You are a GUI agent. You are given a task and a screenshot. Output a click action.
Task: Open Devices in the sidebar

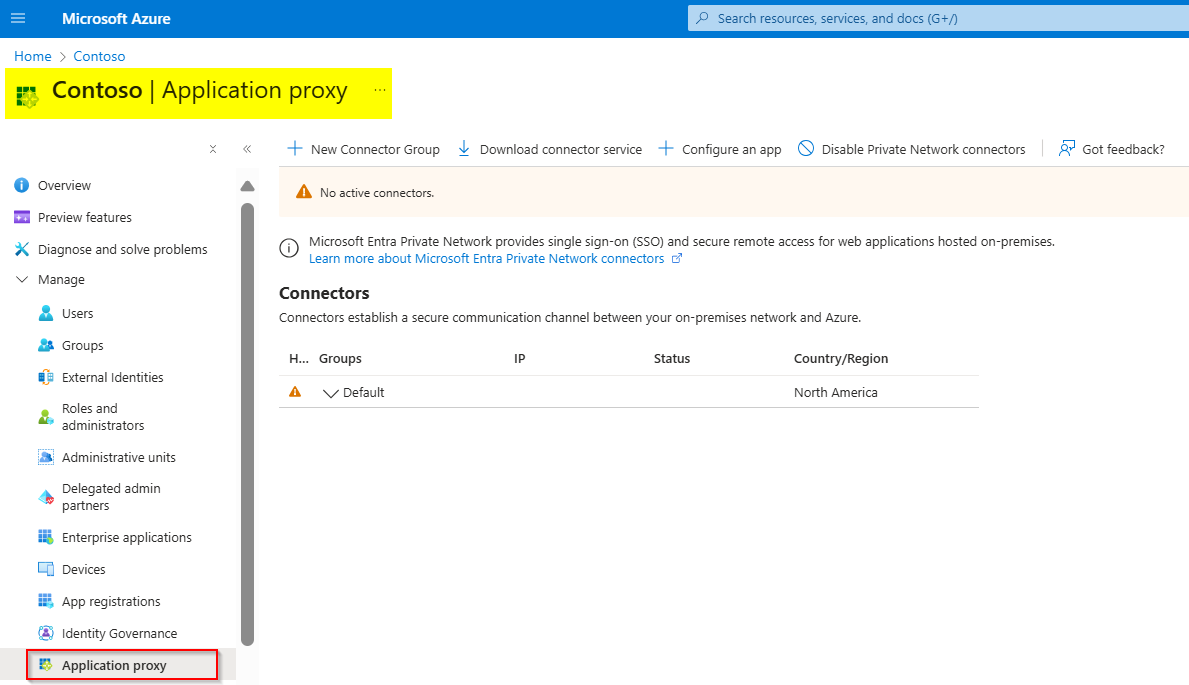click(83, 569)
